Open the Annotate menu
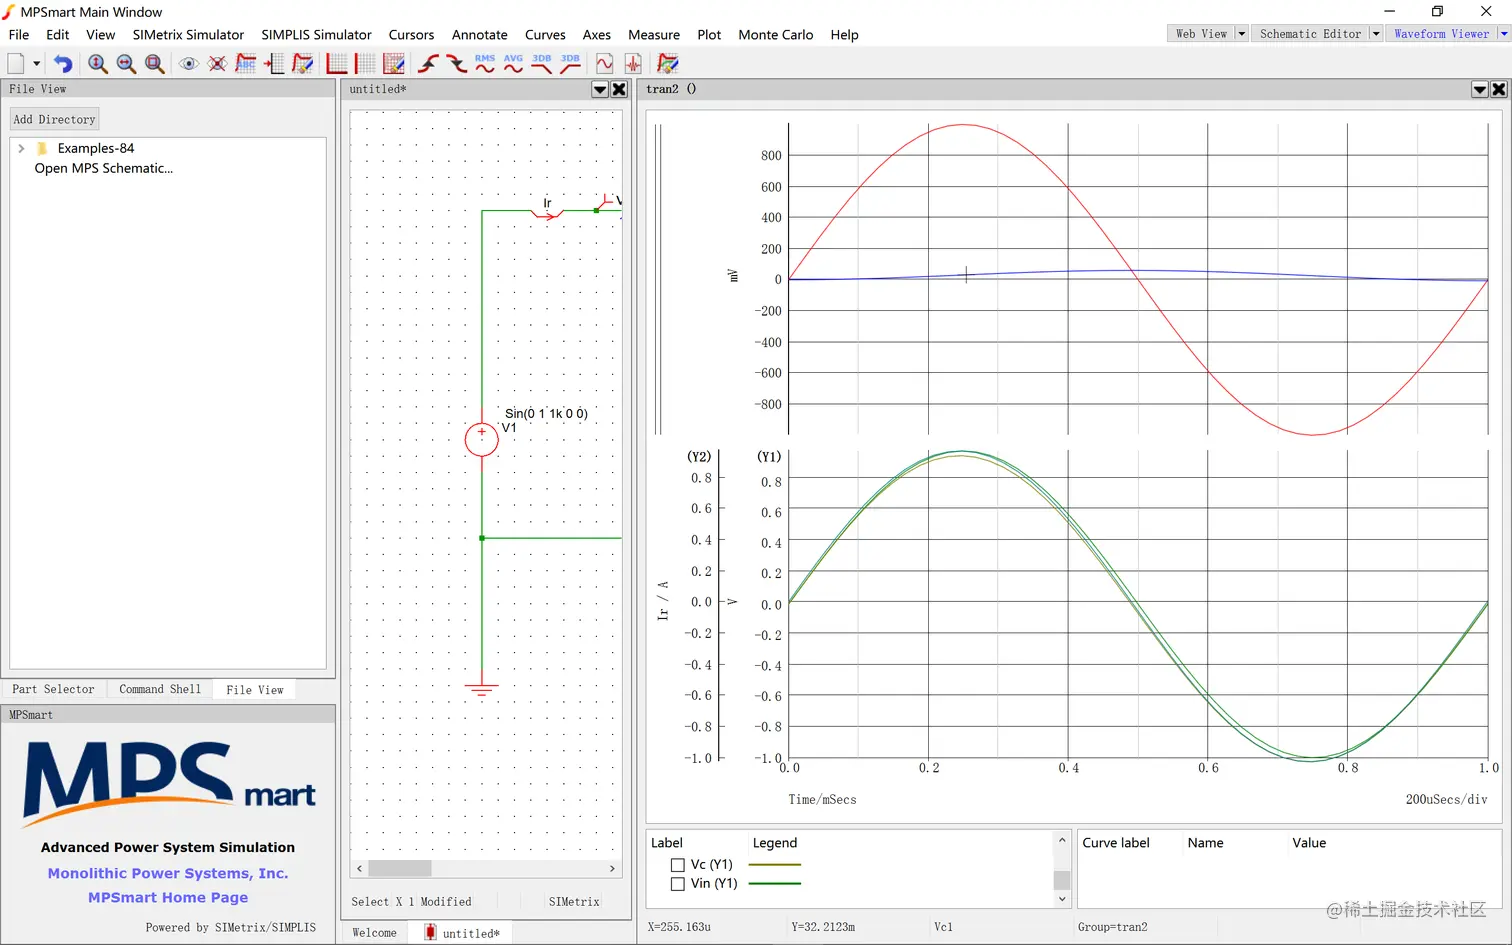This screenshot has height=945, width=1512. (x=480, y=35)
